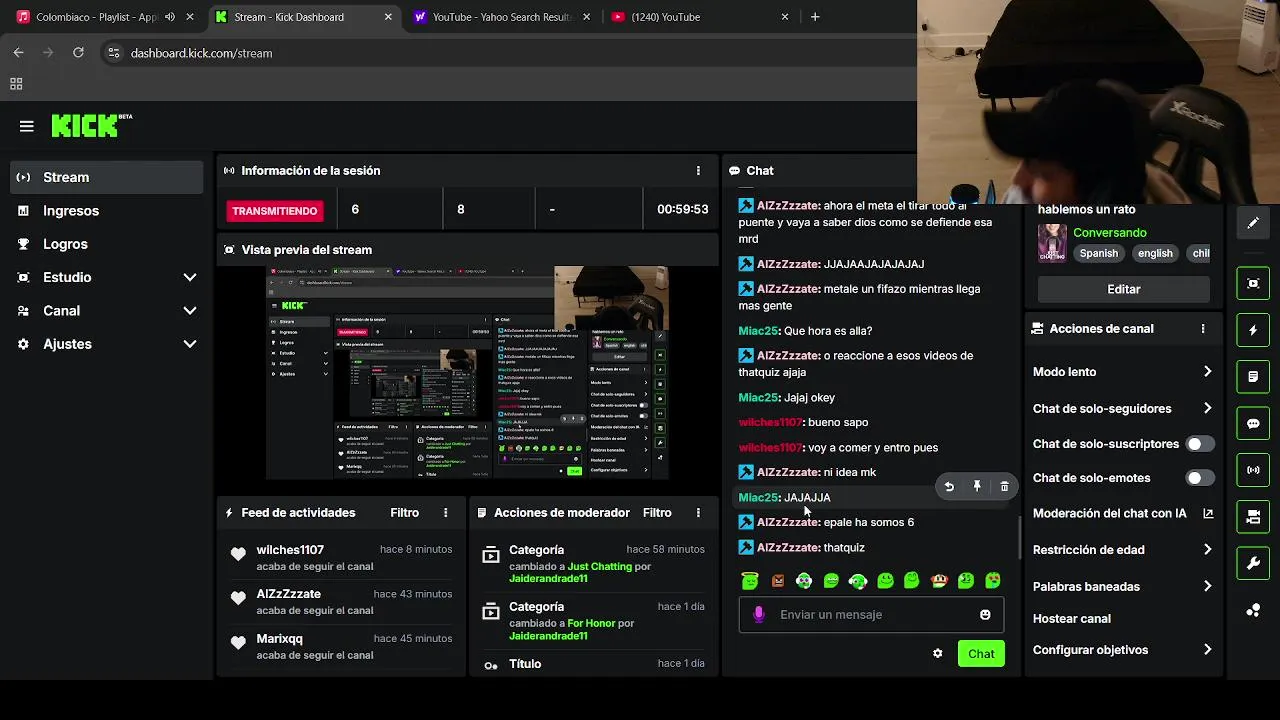Open chat settings gear icon

tap(937, 654)
